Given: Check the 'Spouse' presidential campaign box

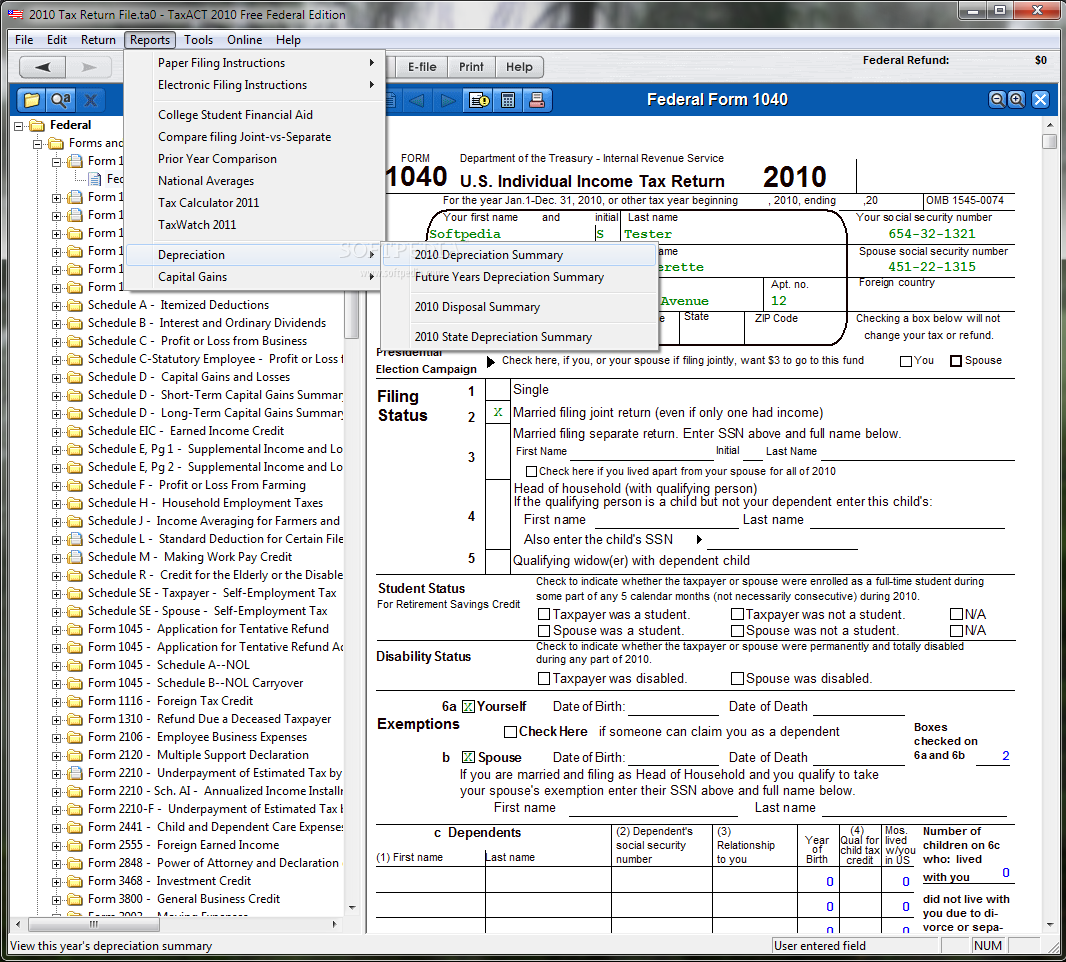Looking at the screenshot, I should (x=956, y=361).
